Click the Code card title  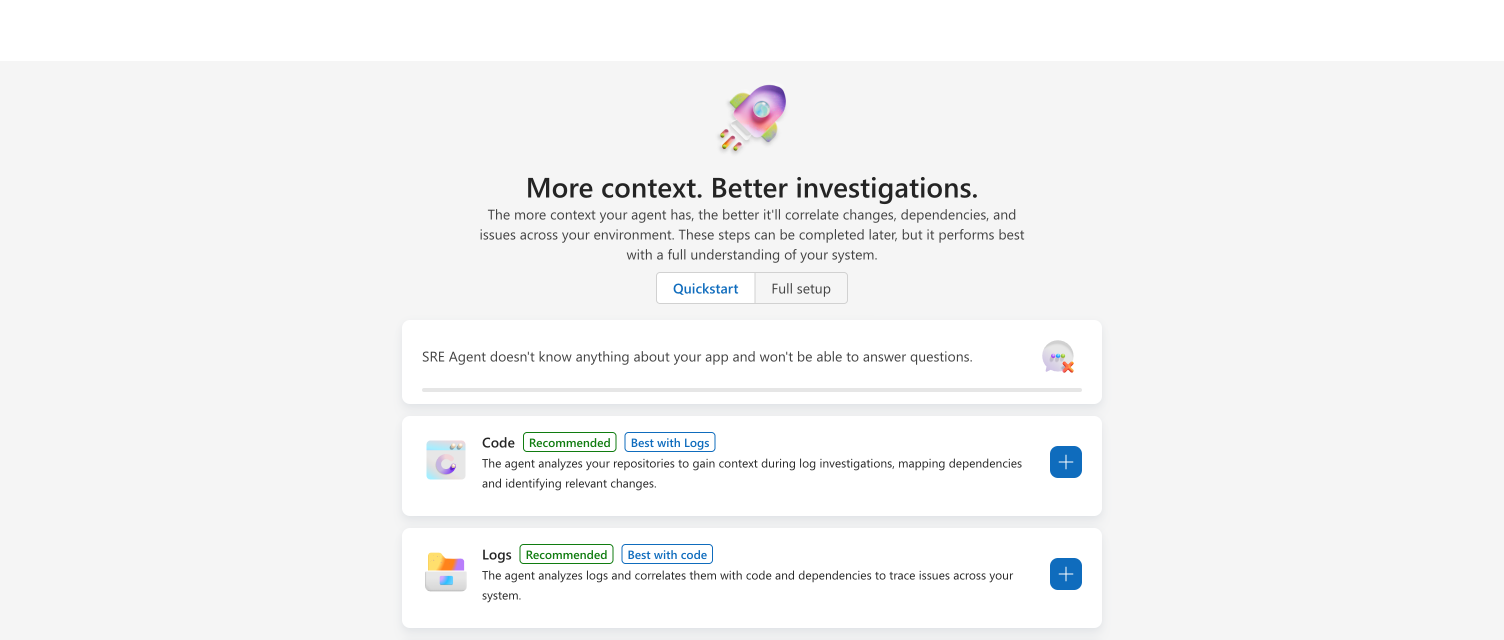pos(498,443)
